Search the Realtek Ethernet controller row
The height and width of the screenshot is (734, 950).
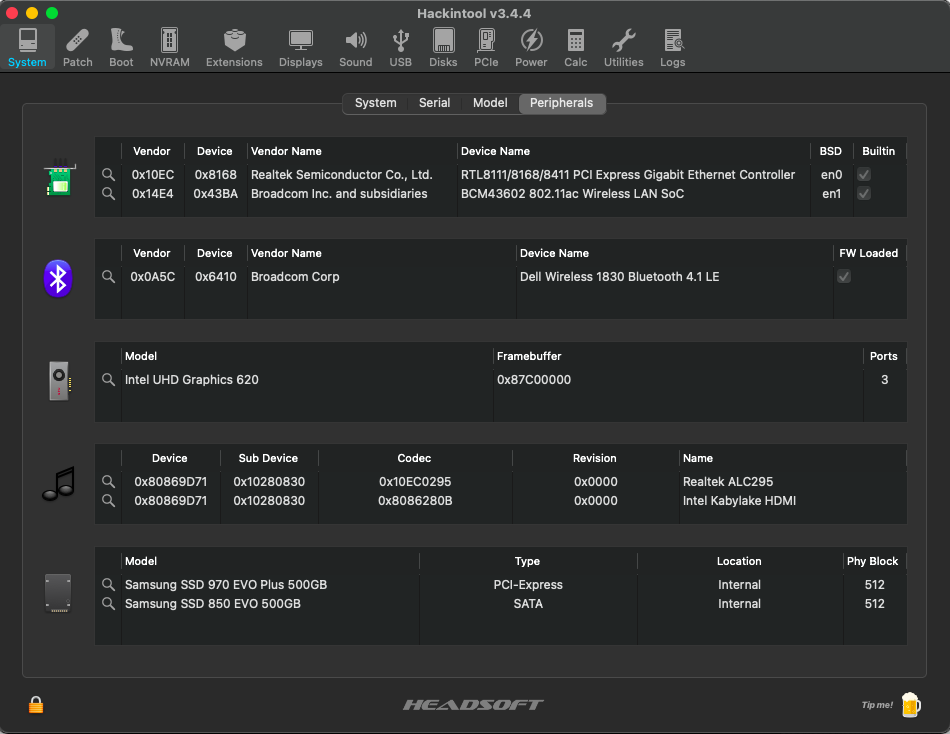(x=108, y=175)
